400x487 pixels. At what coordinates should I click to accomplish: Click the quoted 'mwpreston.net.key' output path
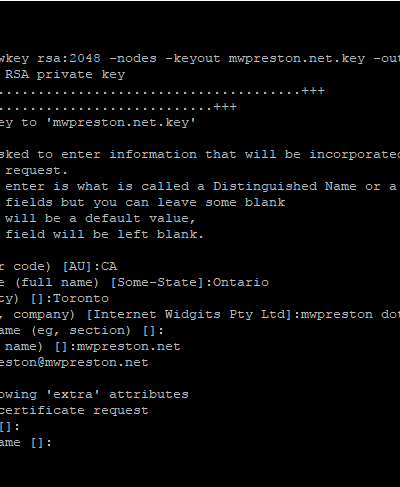pos(121,123)
